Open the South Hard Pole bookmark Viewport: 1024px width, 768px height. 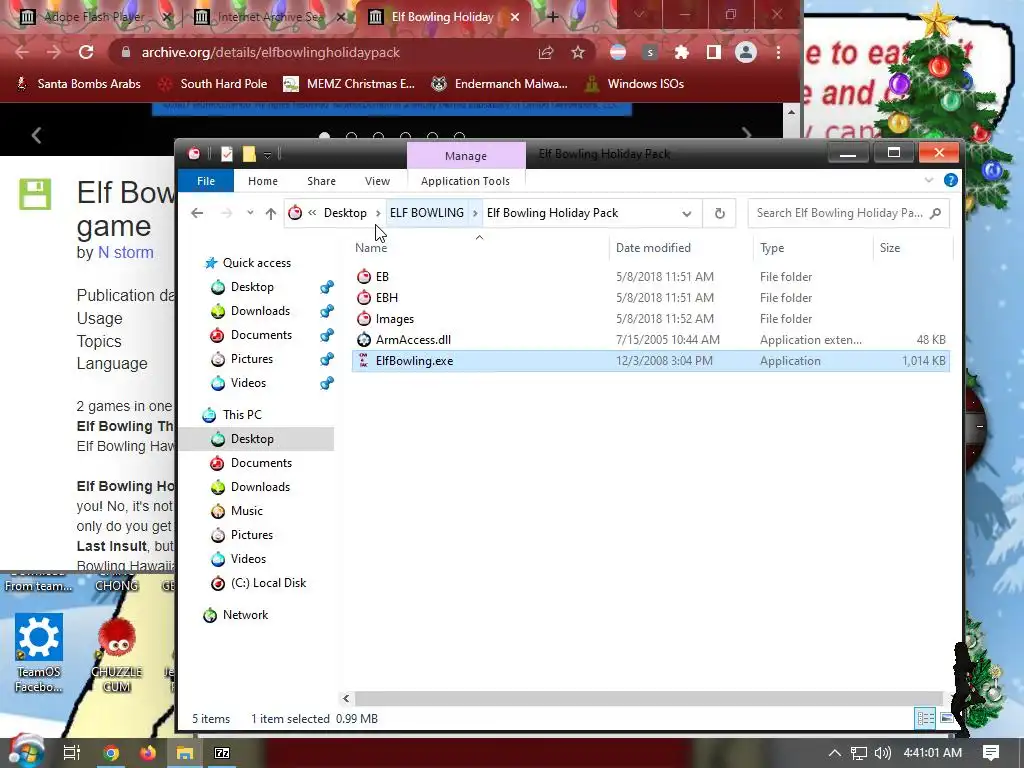point(213,84)
